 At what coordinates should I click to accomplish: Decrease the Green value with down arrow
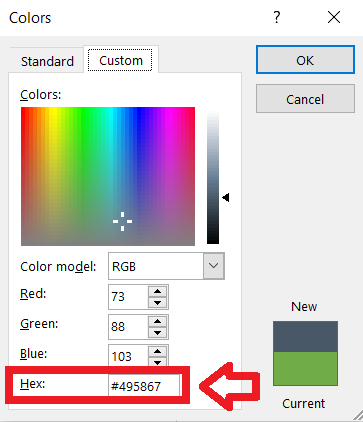tap(157, 333)
